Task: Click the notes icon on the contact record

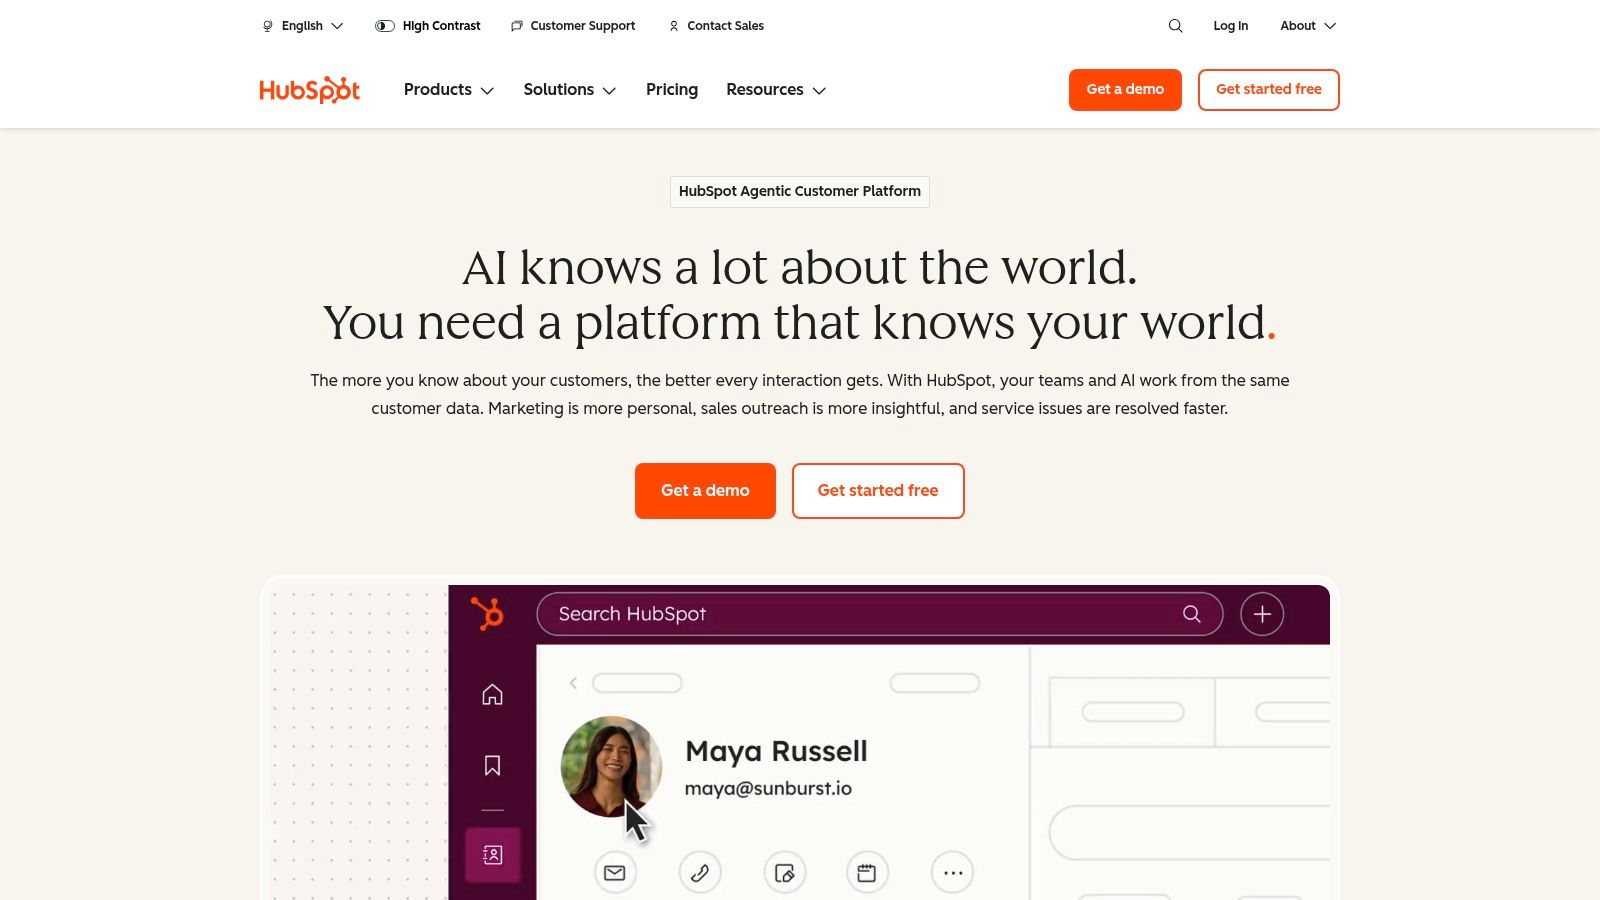Action: 784,871
